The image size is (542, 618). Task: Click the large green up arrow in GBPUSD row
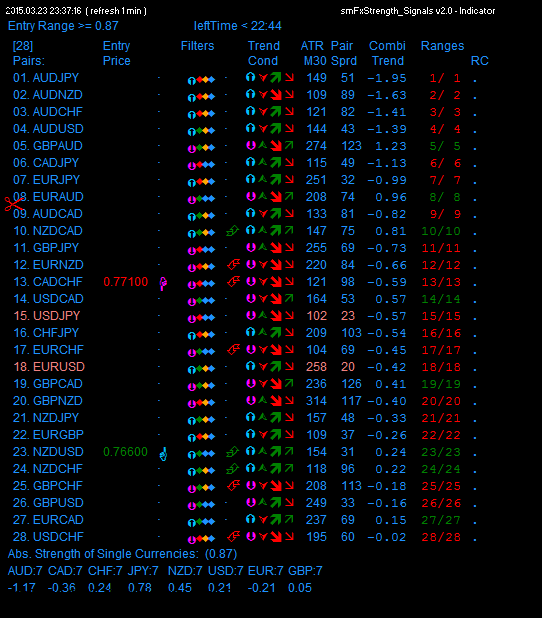click(276, 503)
